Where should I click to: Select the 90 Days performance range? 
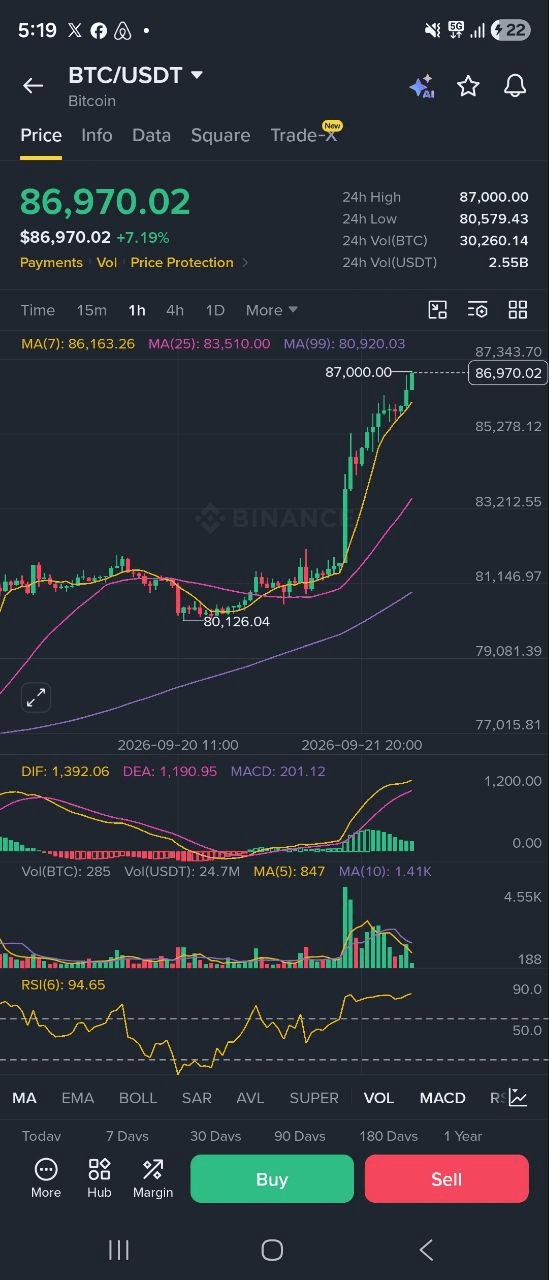point(300,1136)
